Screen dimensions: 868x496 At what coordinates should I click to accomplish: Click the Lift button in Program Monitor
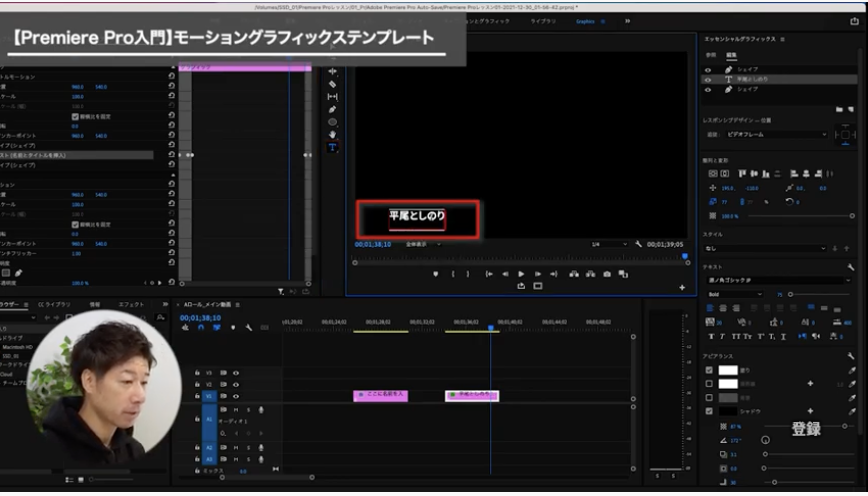pos(574,274)
